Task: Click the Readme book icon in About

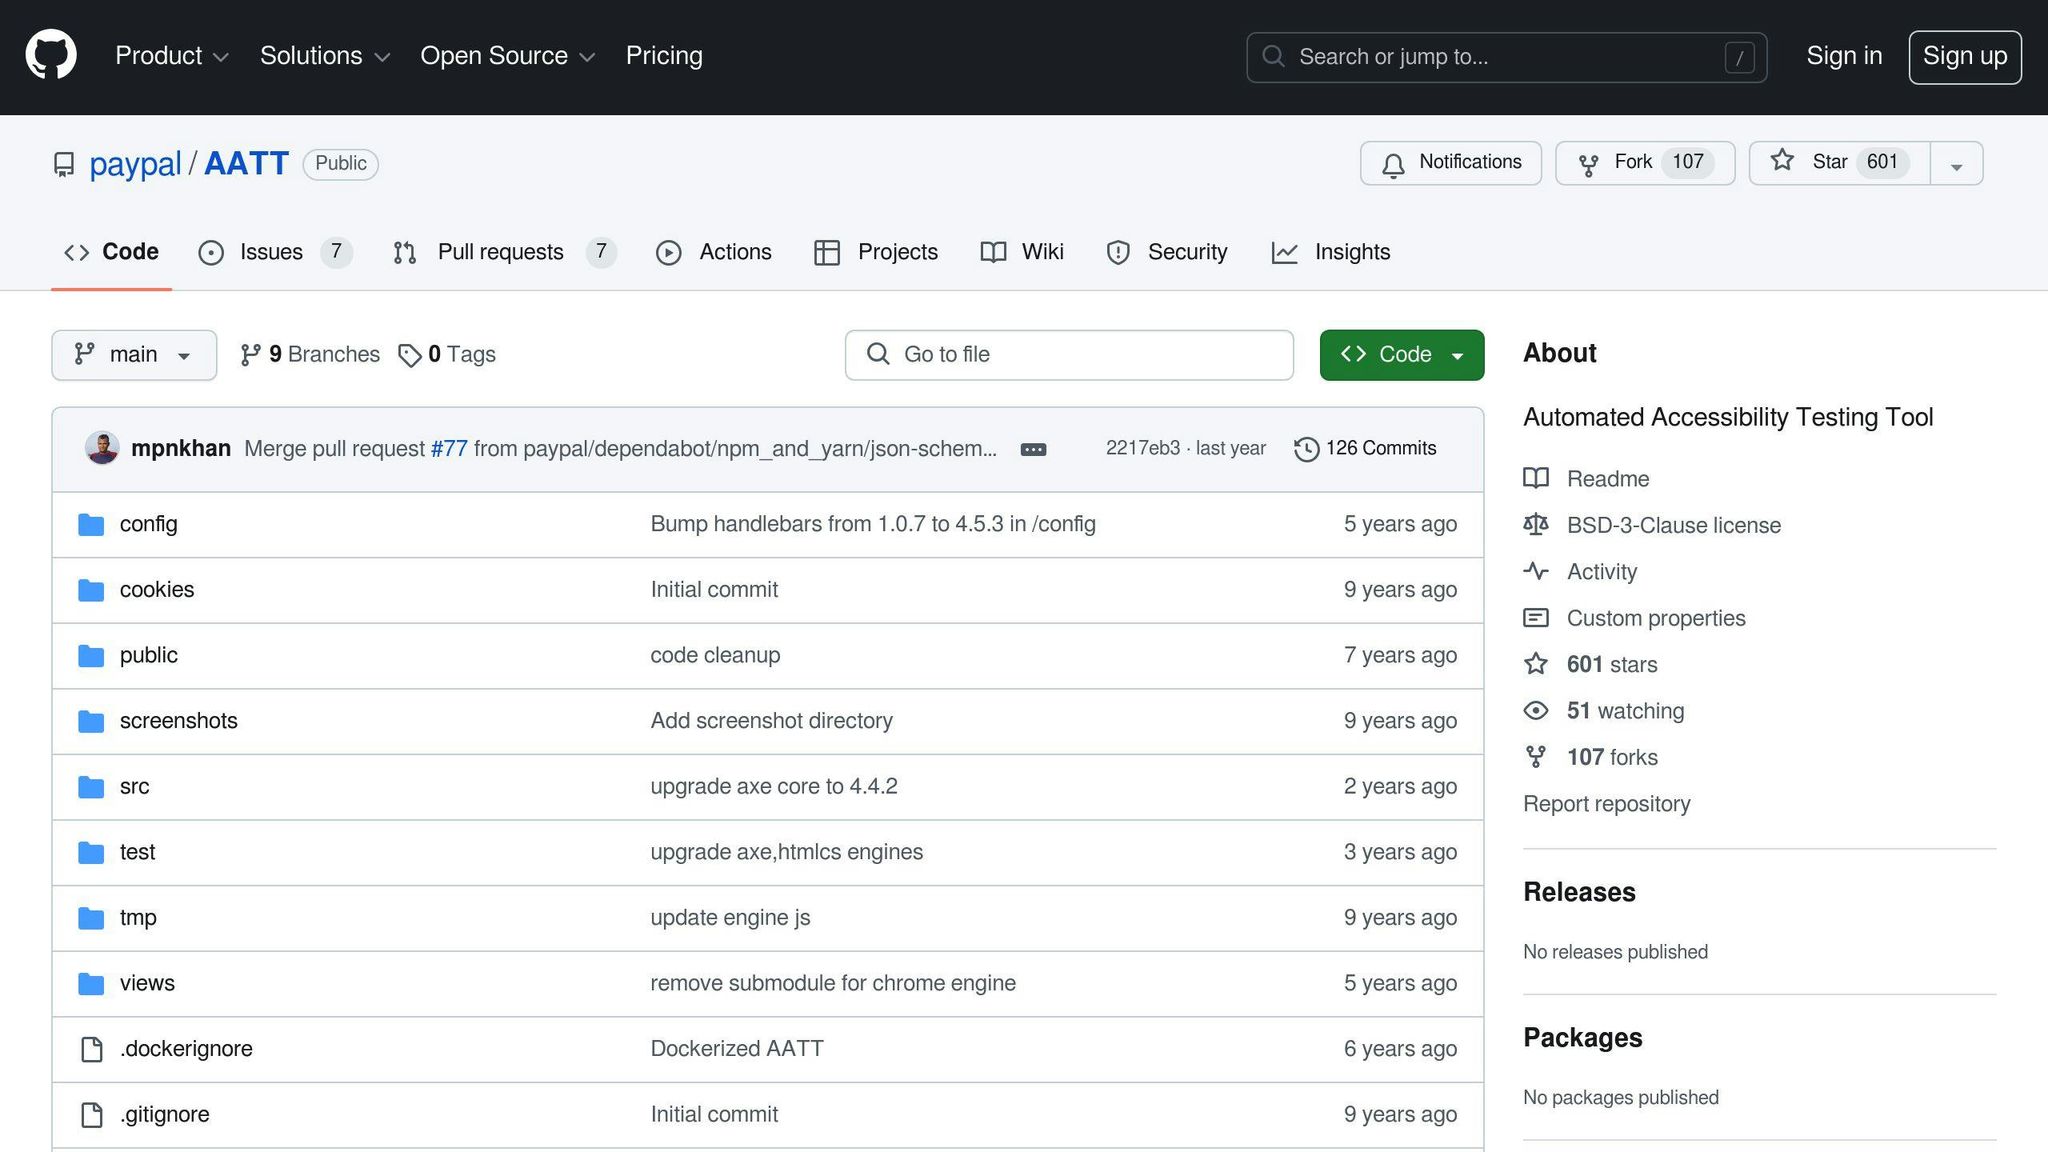Action: pos(1536,478)
